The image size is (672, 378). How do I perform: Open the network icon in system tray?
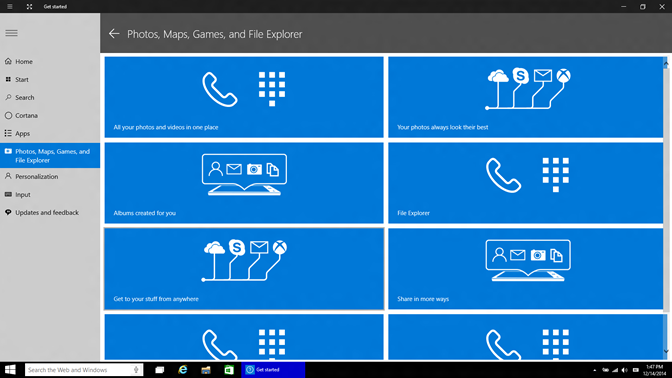coord(615,370)
